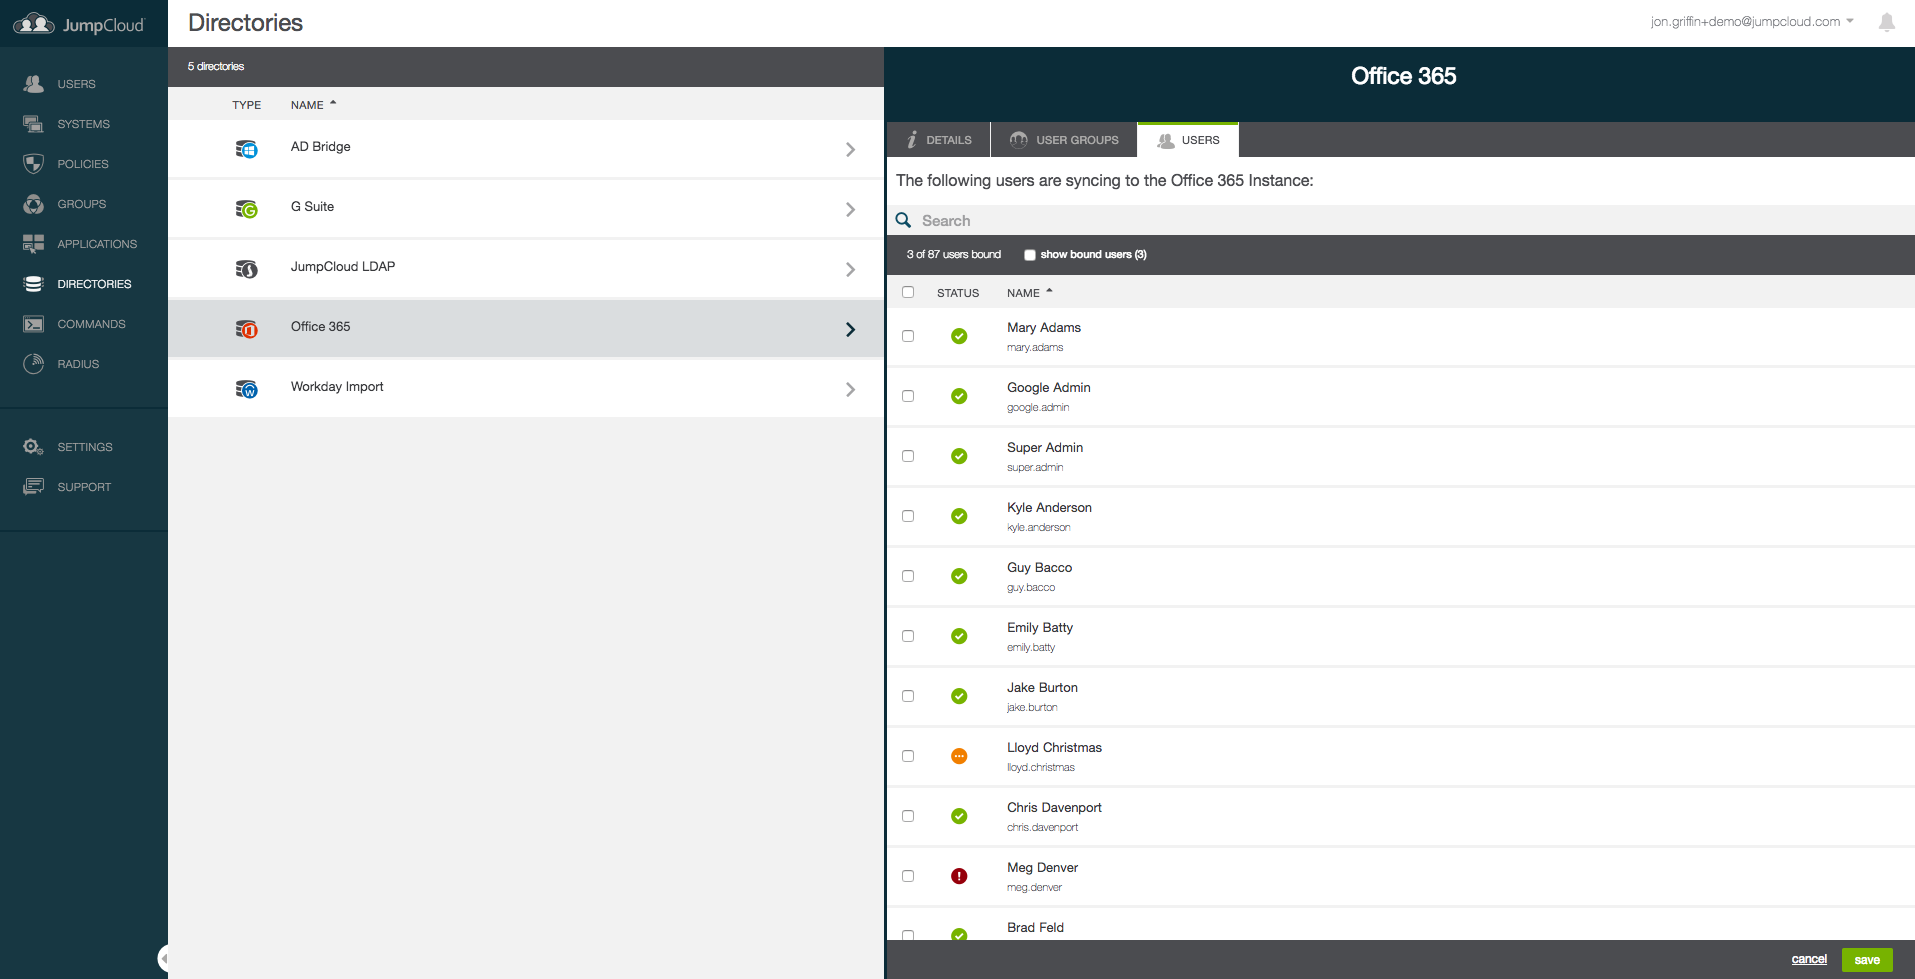The image size is (1915, 979).
Task: Open the RADIUS sidebar icon
Action: [x=33, y=364]
